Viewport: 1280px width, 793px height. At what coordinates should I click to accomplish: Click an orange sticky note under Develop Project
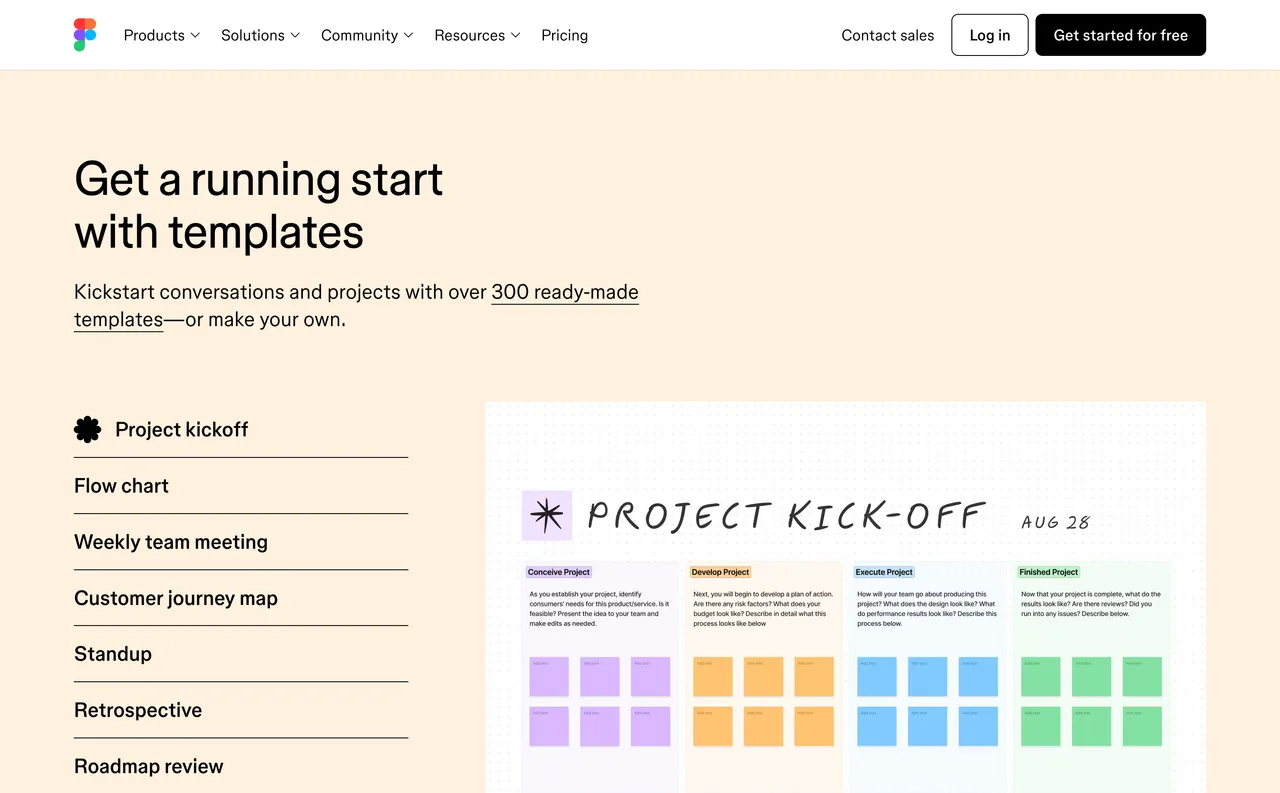[712, 676]
